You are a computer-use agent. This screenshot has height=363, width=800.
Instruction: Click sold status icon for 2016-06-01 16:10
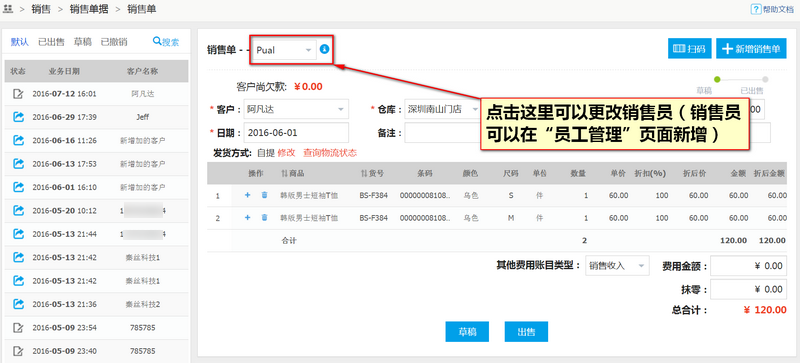coord(18,187)
